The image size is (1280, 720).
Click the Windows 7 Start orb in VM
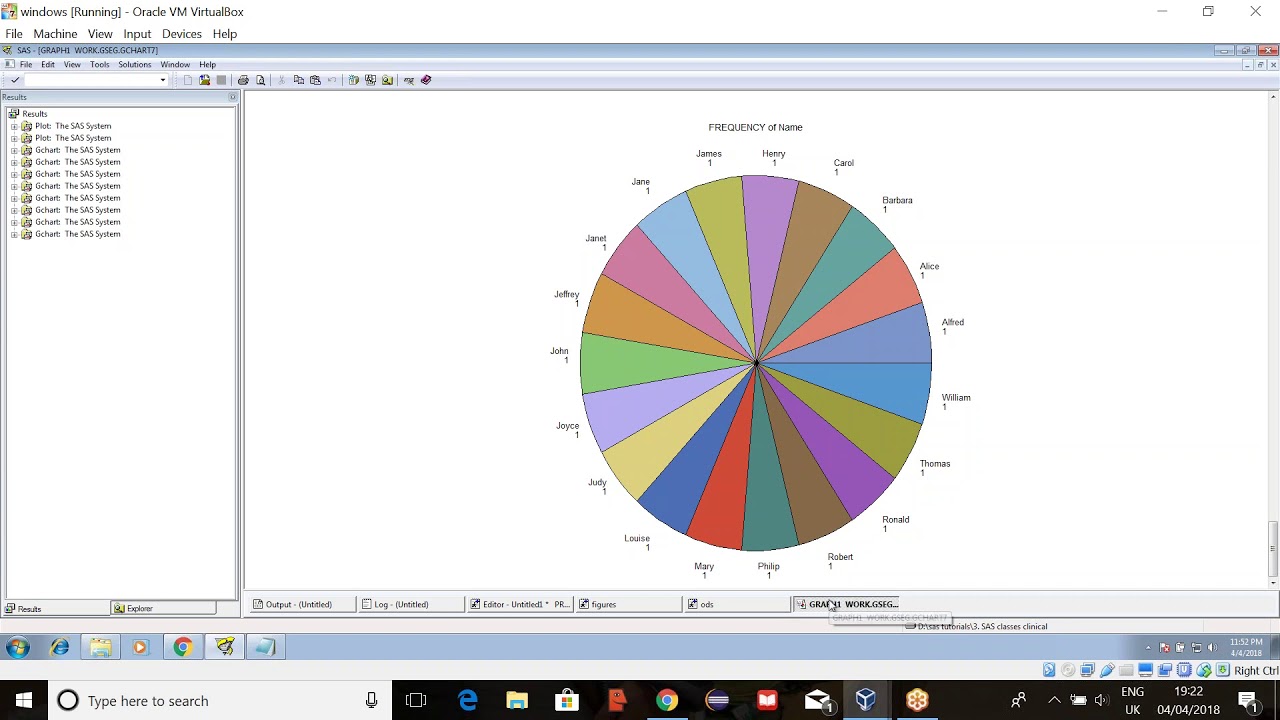coord(17,647)
